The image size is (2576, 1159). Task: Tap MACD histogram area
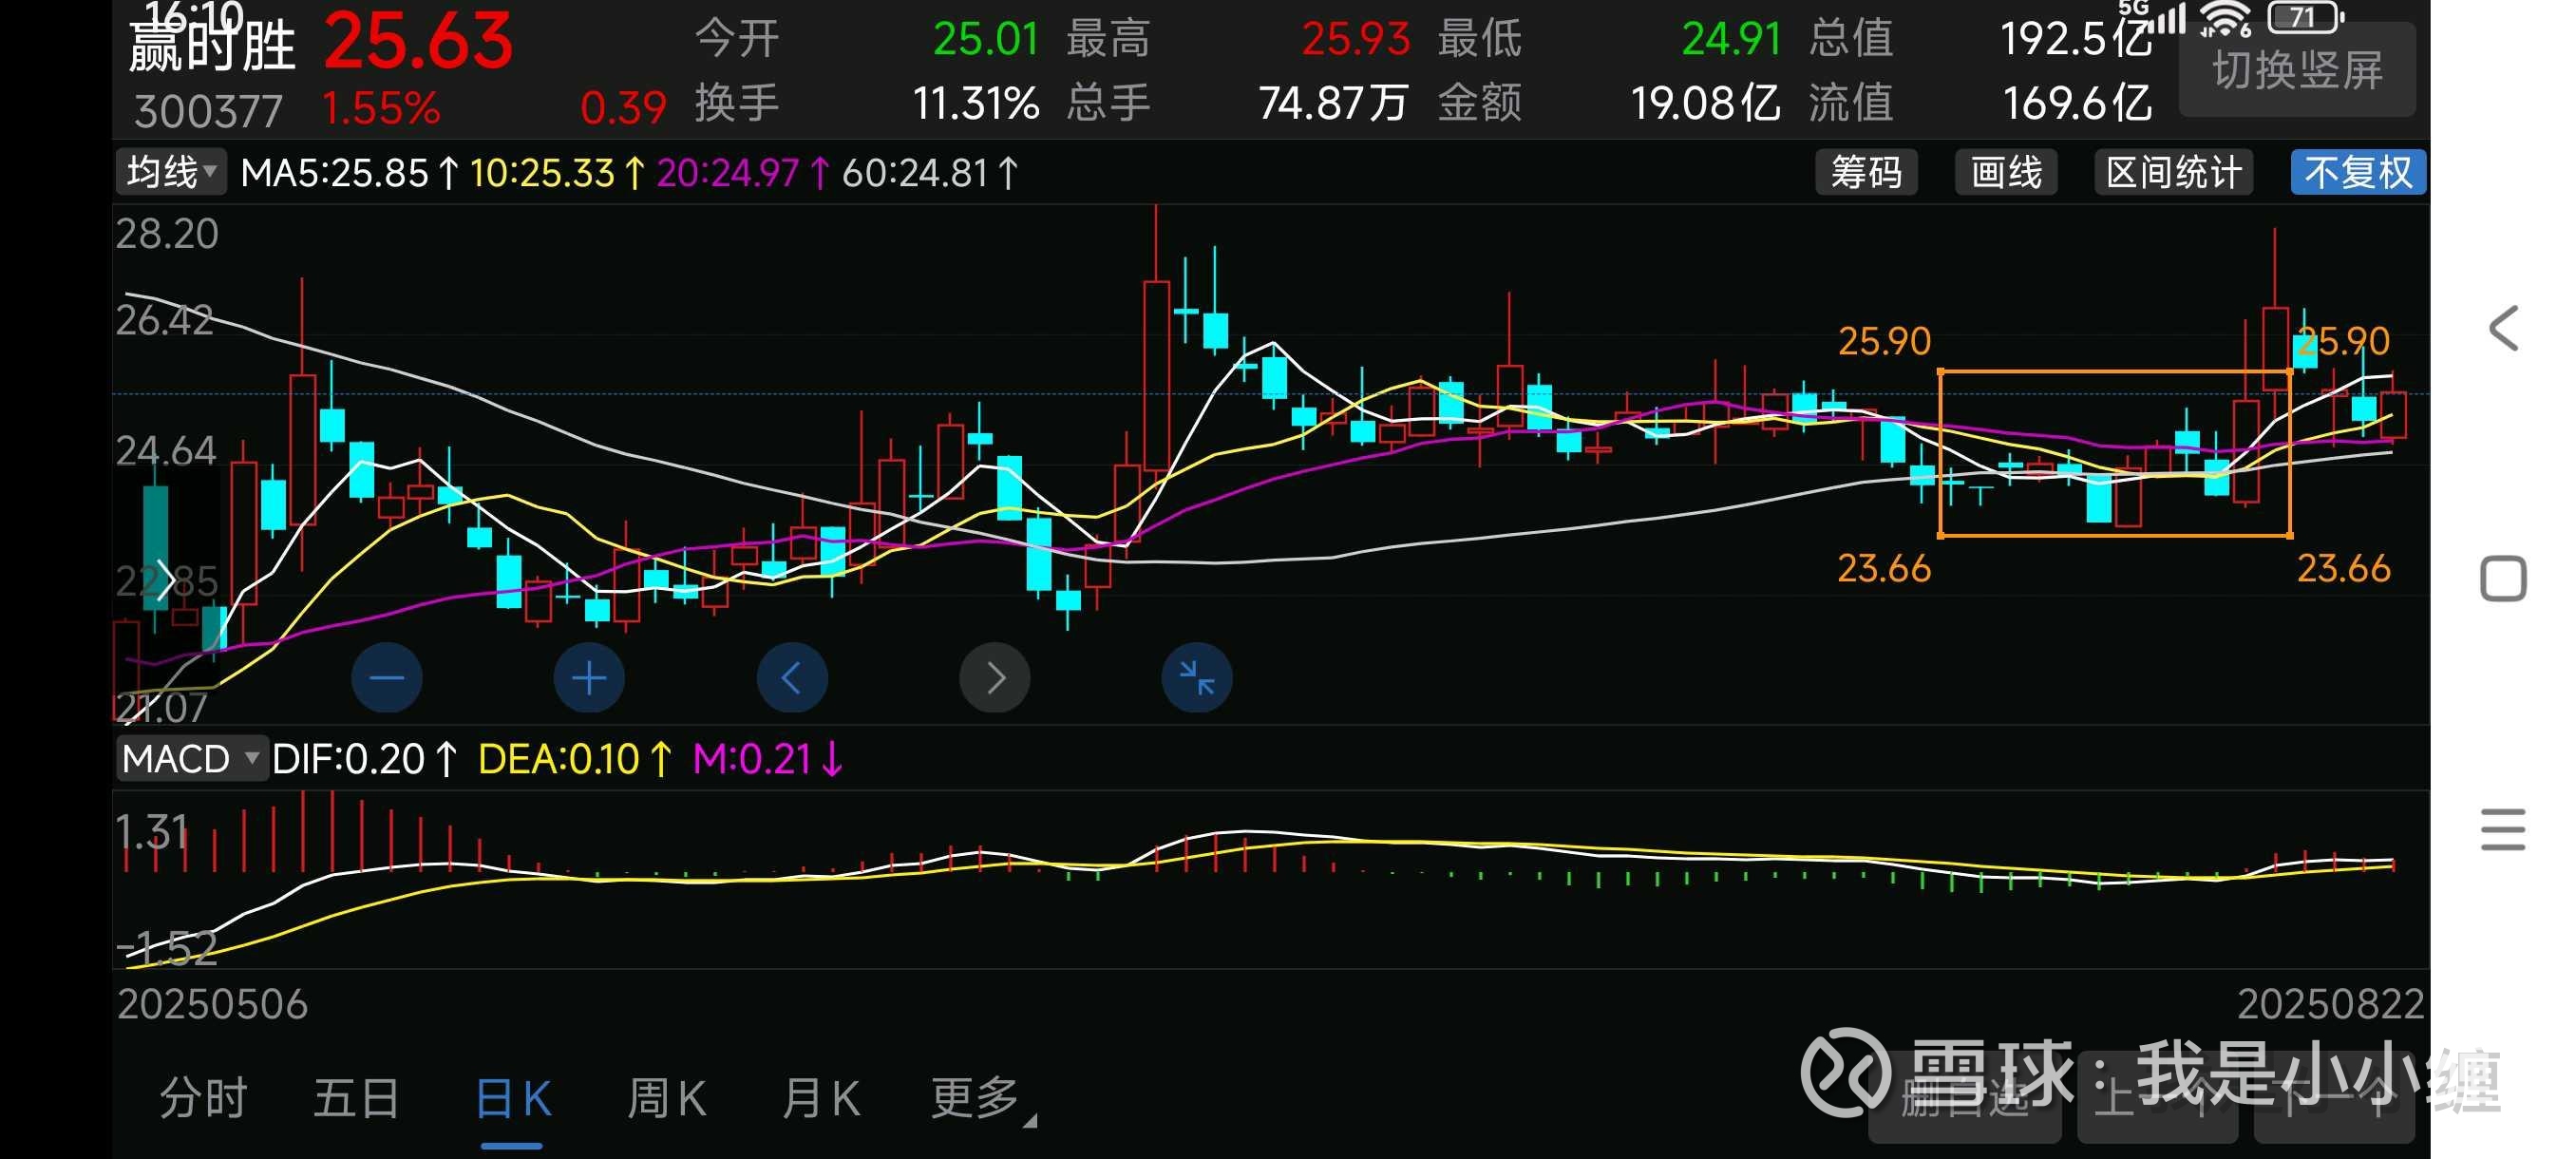coord(1270,878)
